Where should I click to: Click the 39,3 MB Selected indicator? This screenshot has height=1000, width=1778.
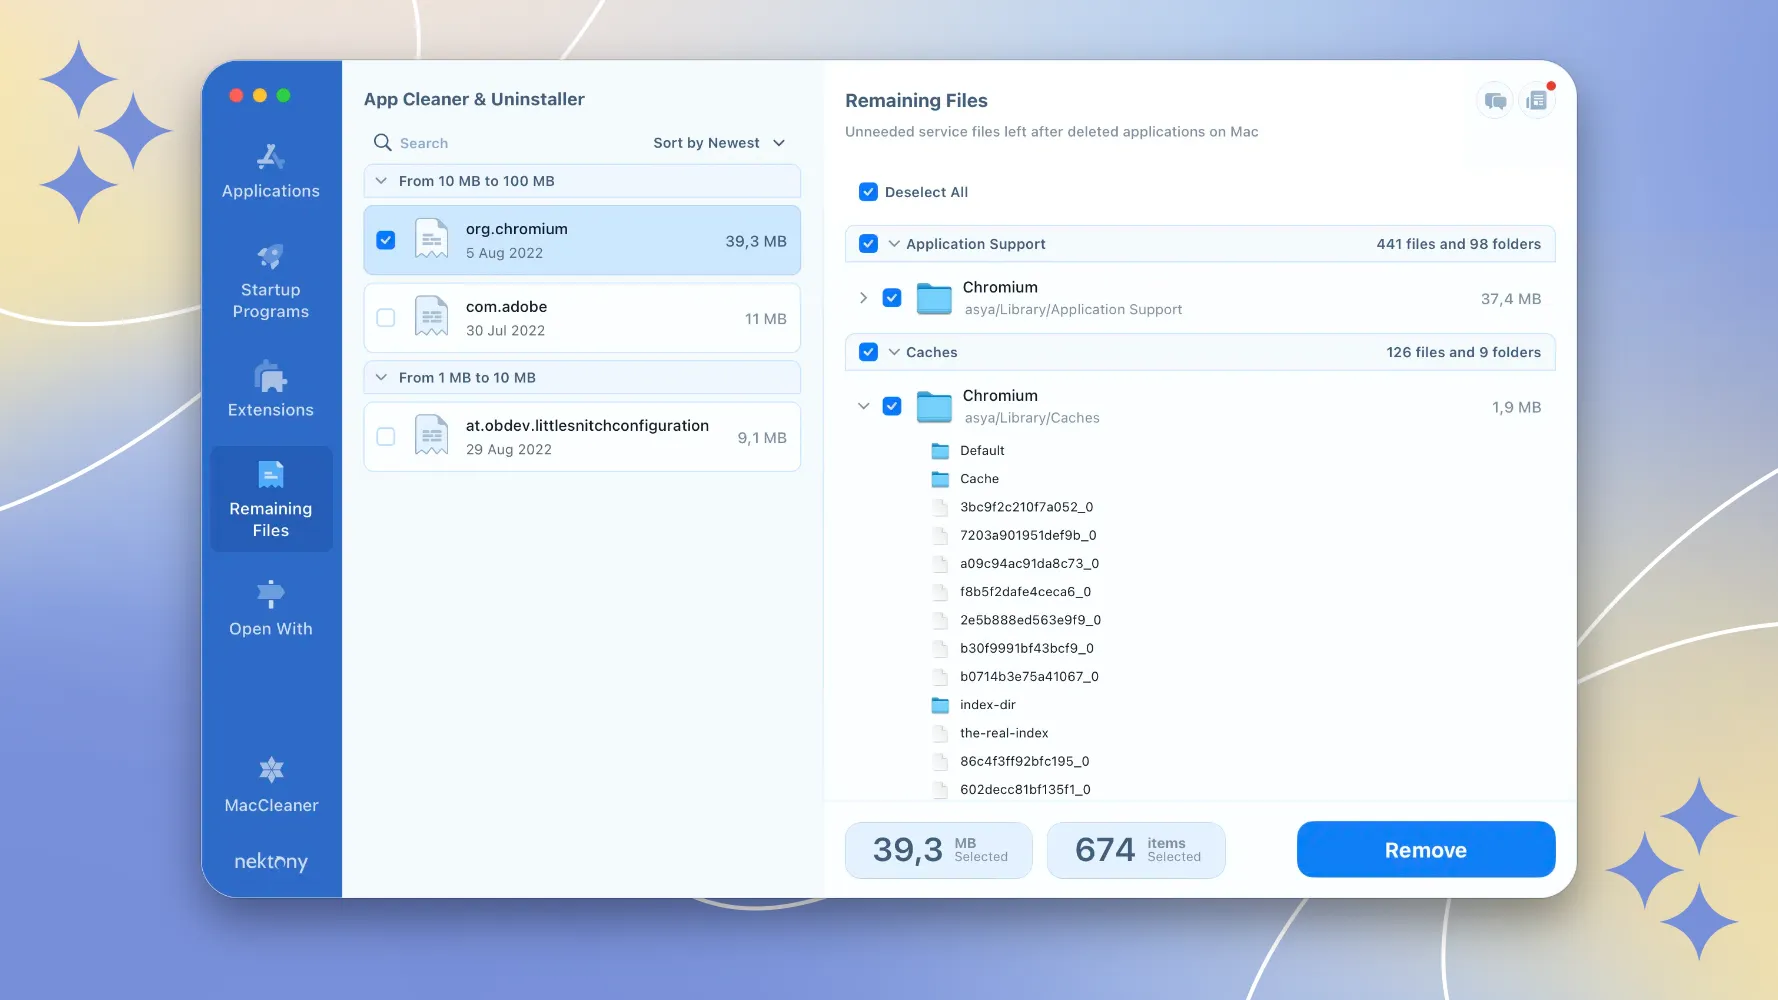click(938, 850)
